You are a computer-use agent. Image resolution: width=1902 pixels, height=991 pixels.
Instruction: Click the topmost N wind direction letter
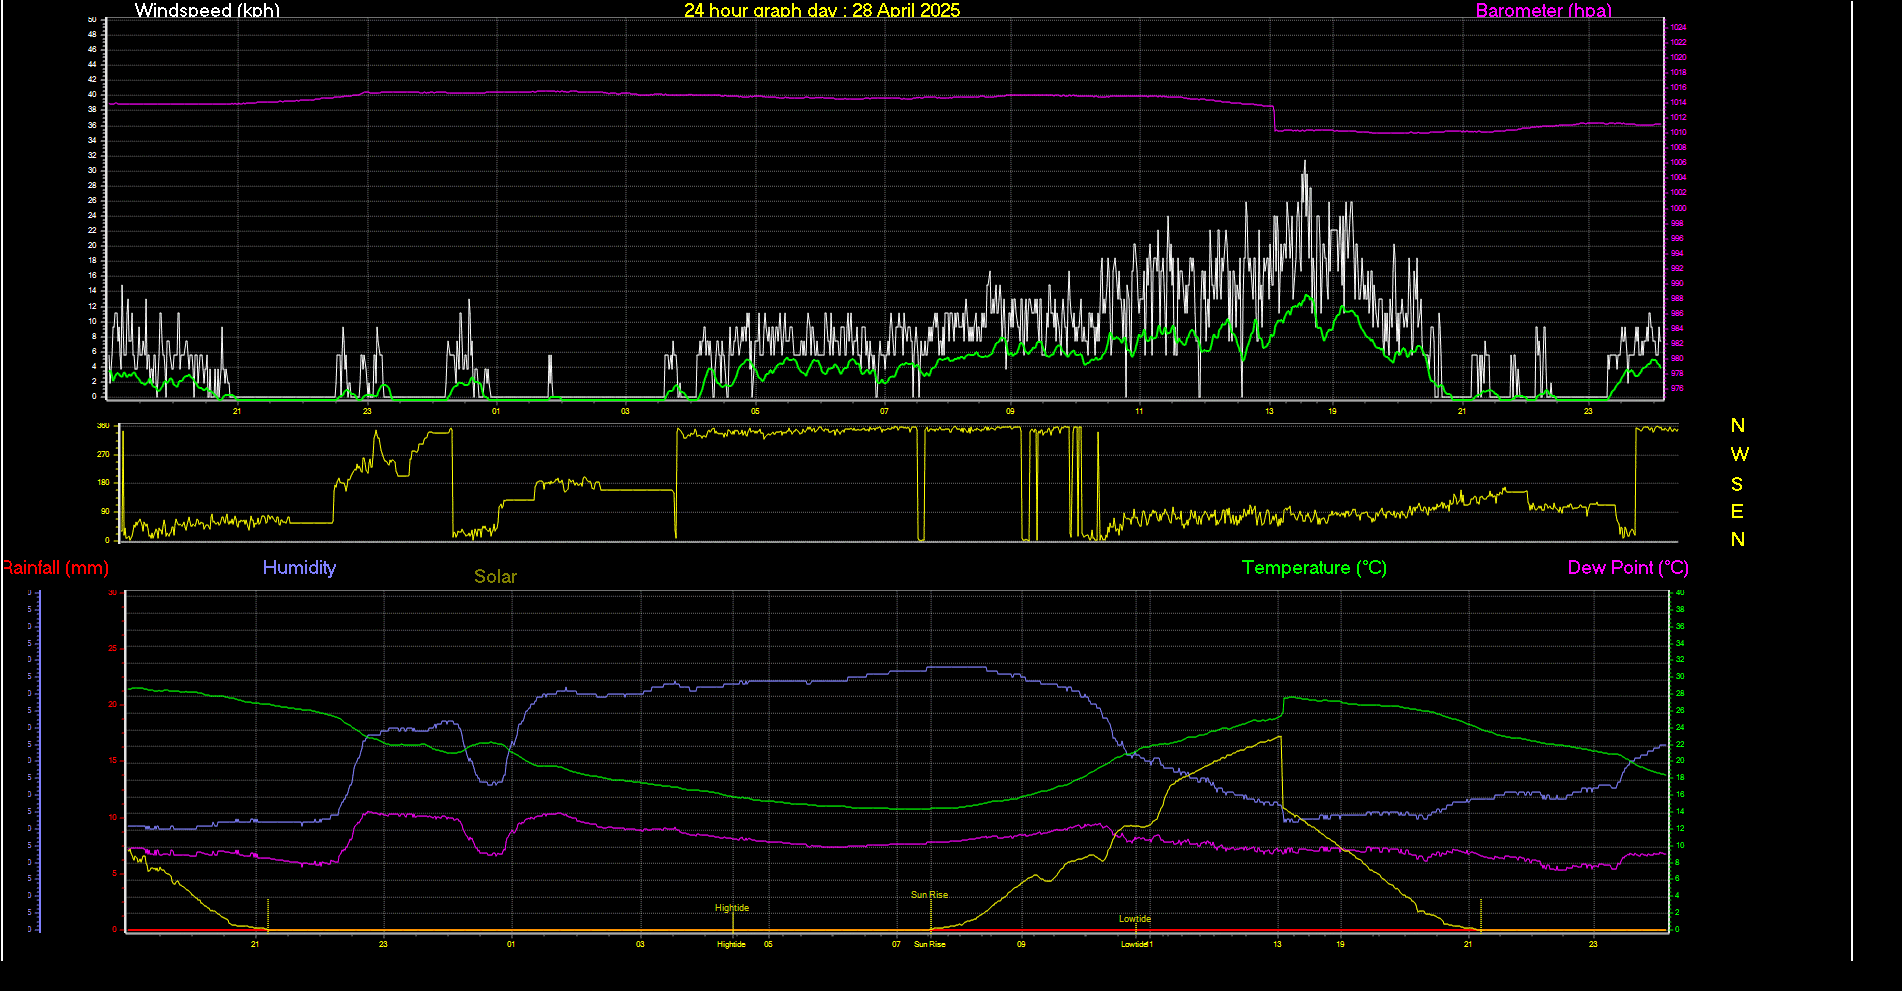(1737, 426)
